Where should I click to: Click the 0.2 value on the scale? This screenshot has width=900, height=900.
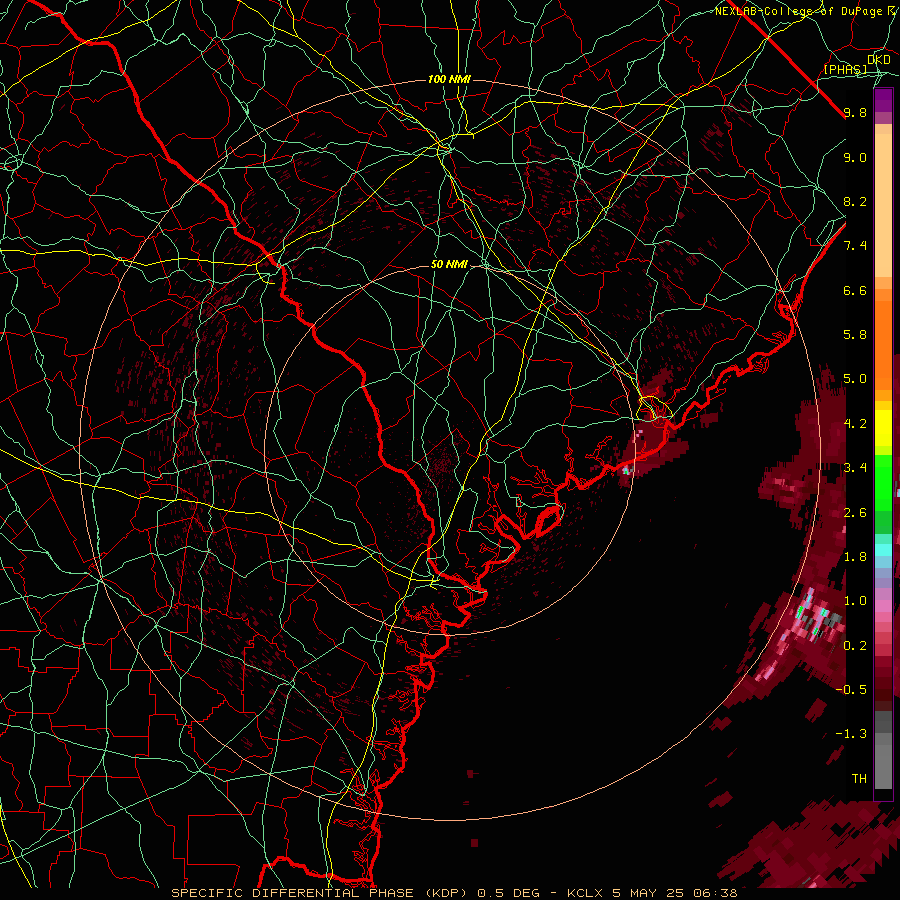855,646
